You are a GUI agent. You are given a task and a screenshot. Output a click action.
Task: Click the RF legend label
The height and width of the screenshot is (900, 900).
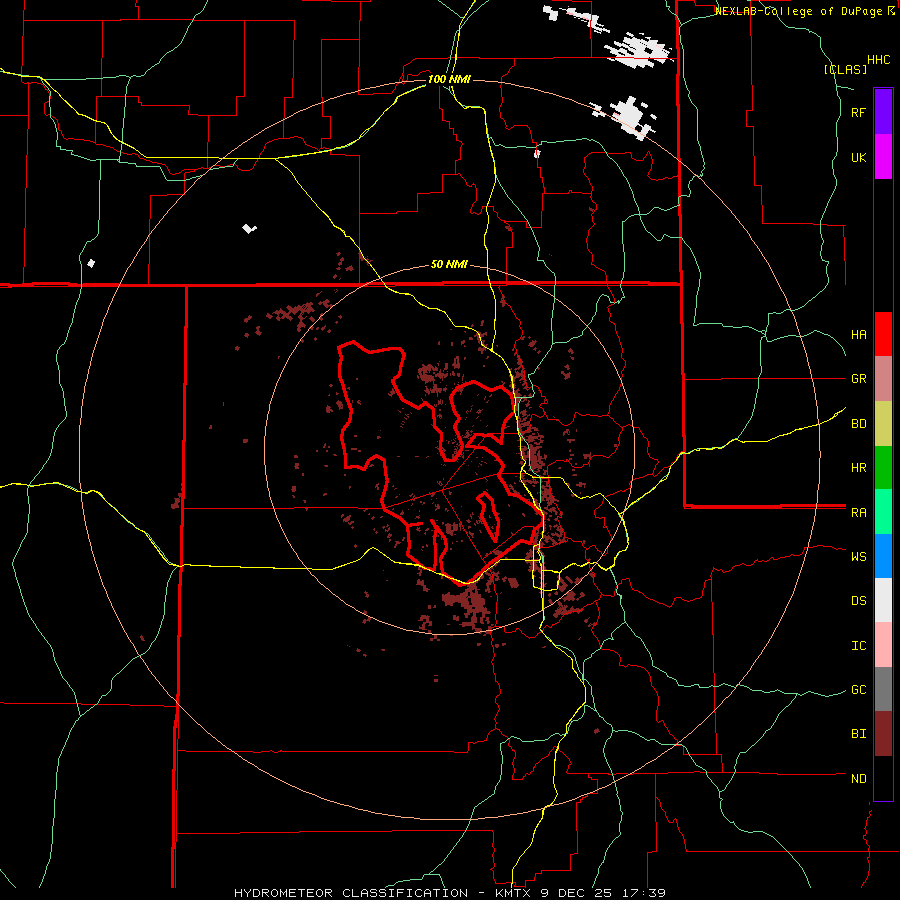[858, 112]
